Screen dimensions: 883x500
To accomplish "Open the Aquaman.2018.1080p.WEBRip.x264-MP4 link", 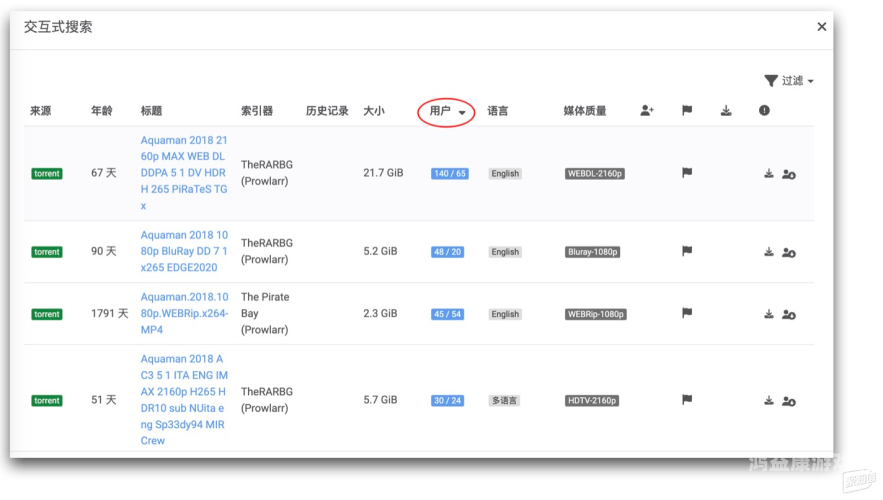I will (x=184, y=313).
